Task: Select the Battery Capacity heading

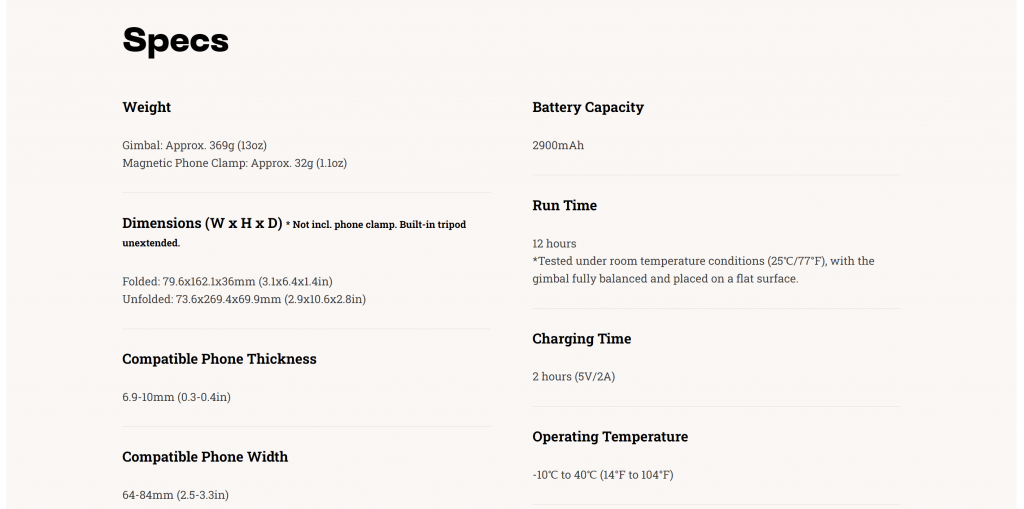Action: tap(588, 107)
